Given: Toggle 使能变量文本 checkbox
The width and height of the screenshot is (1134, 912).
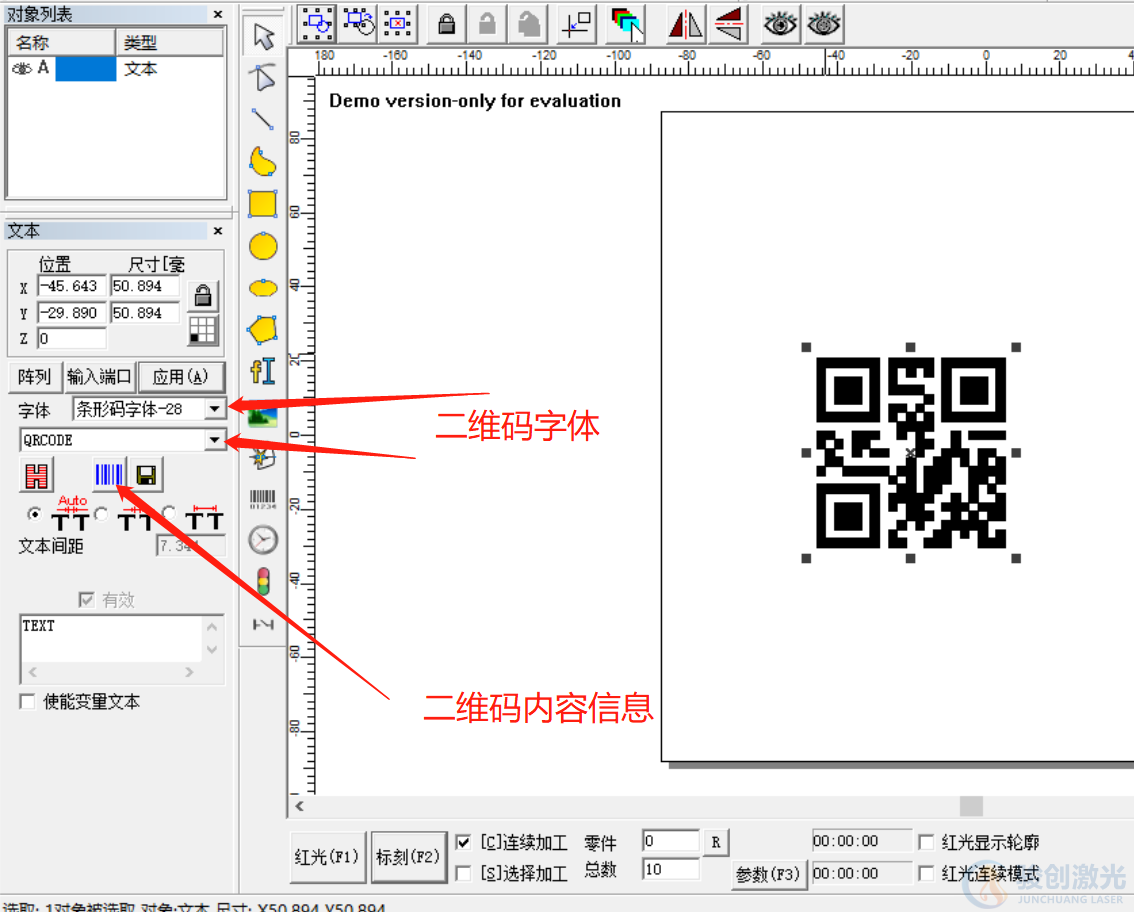Looking at the screenshot, I should pyautogui.click(x=27, y=702).
